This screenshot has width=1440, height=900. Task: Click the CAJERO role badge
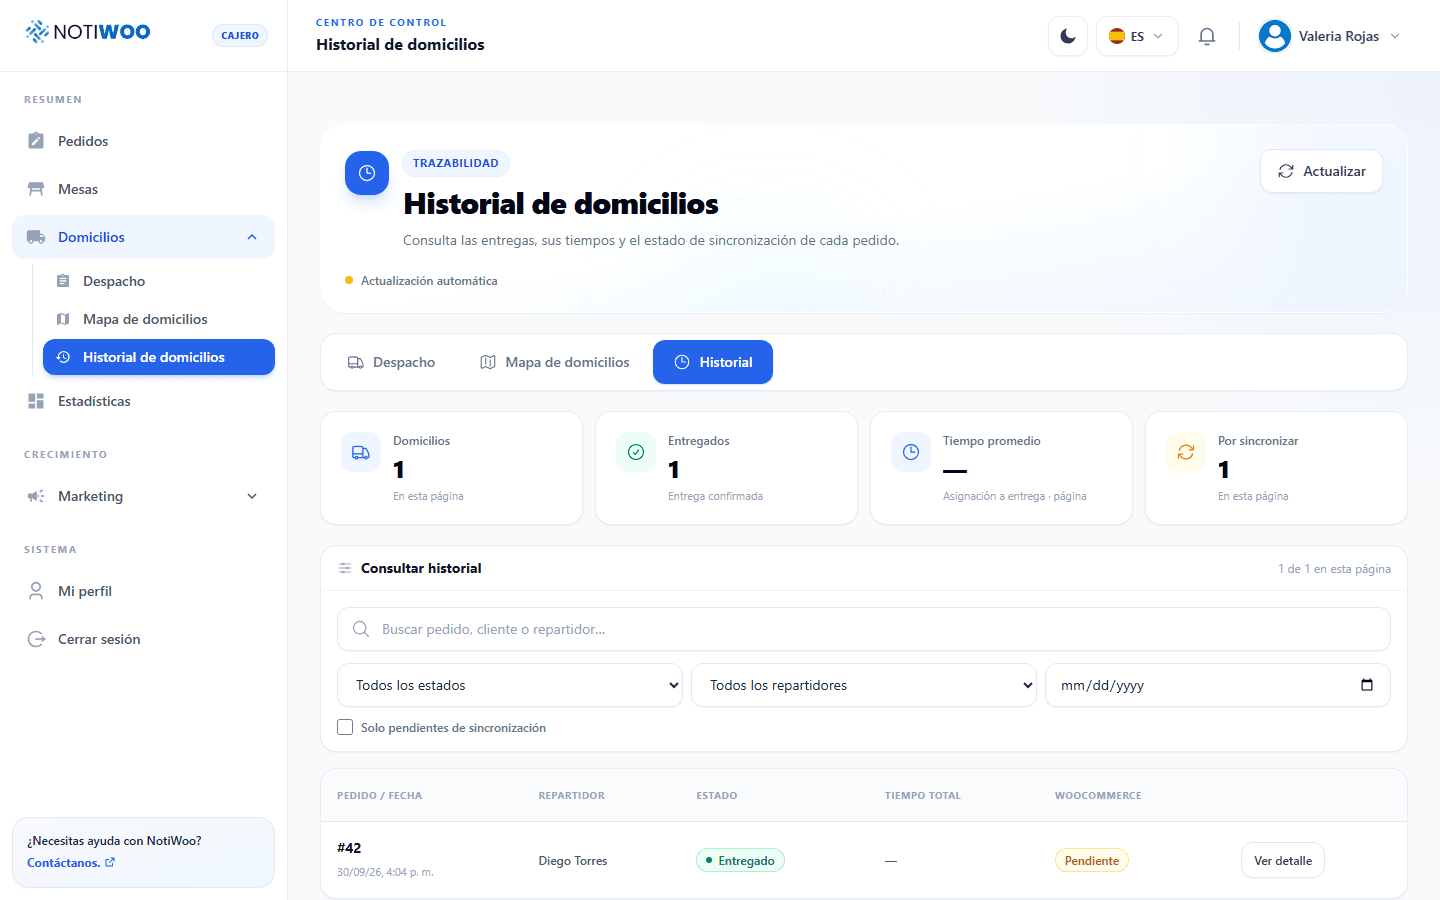[240, 36]
